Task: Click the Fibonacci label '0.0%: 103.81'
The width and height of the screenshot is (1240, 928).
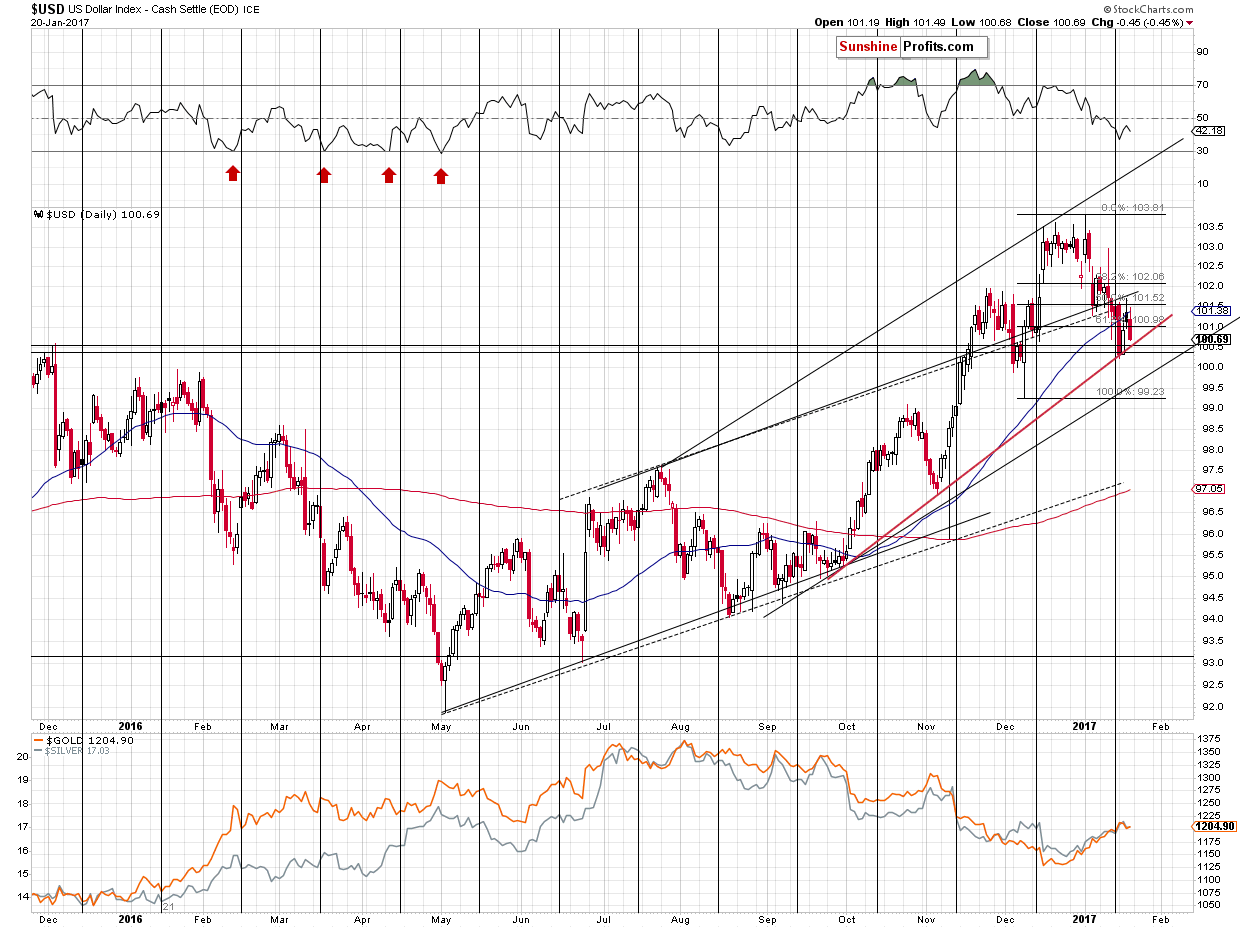Action: pos(1131,208)
